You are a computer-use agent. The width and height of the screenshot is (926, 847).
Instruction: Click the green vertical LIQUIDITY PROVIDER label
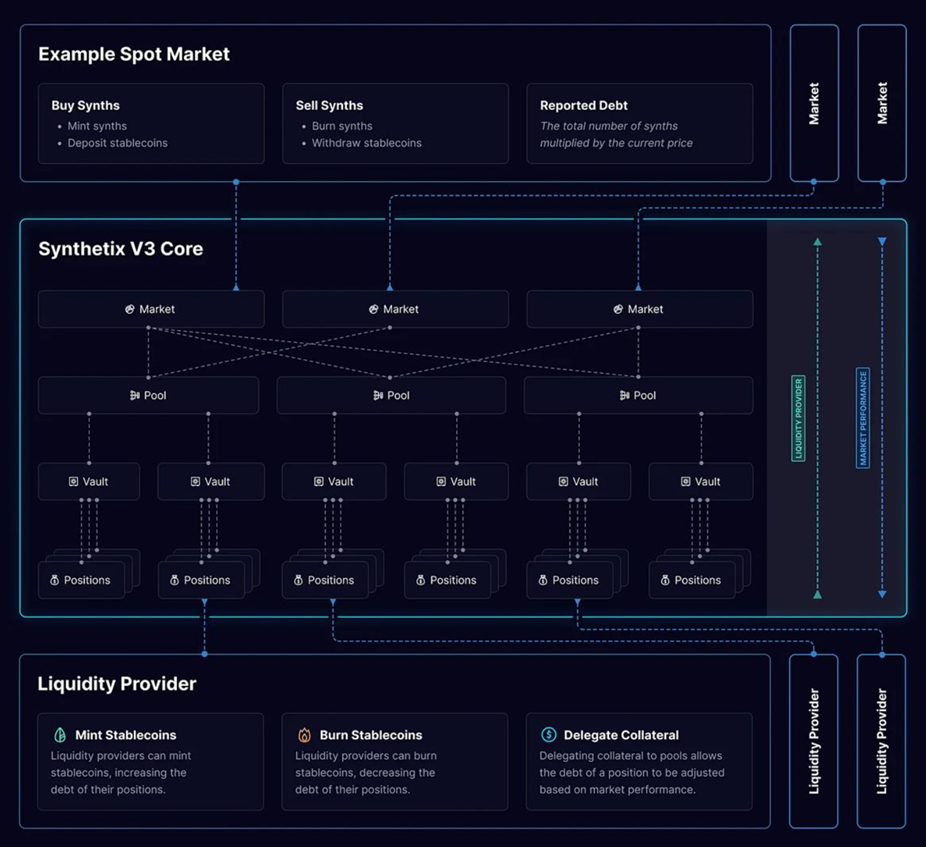click(x=798, y=418)
